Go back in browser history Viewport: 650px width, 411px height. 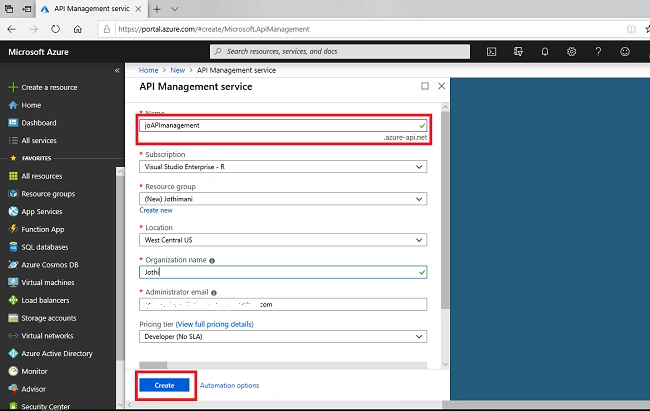[x=11, y=29]
